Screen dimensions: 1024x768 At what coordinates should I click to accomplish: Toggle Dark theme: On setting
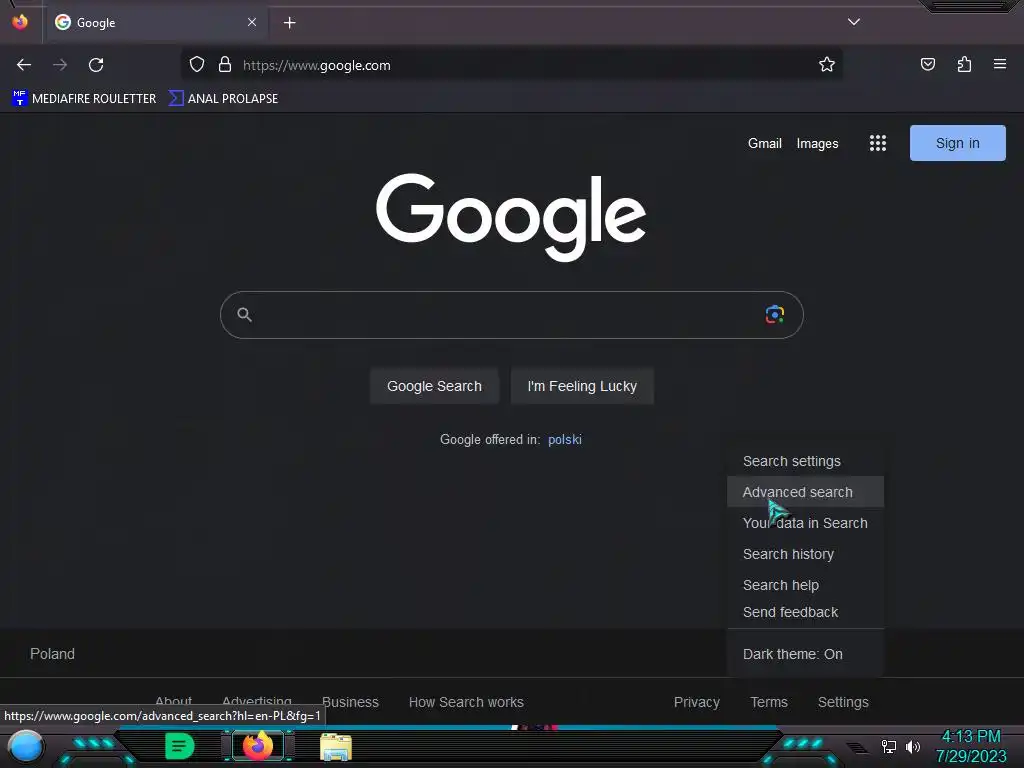click(805, 654)
